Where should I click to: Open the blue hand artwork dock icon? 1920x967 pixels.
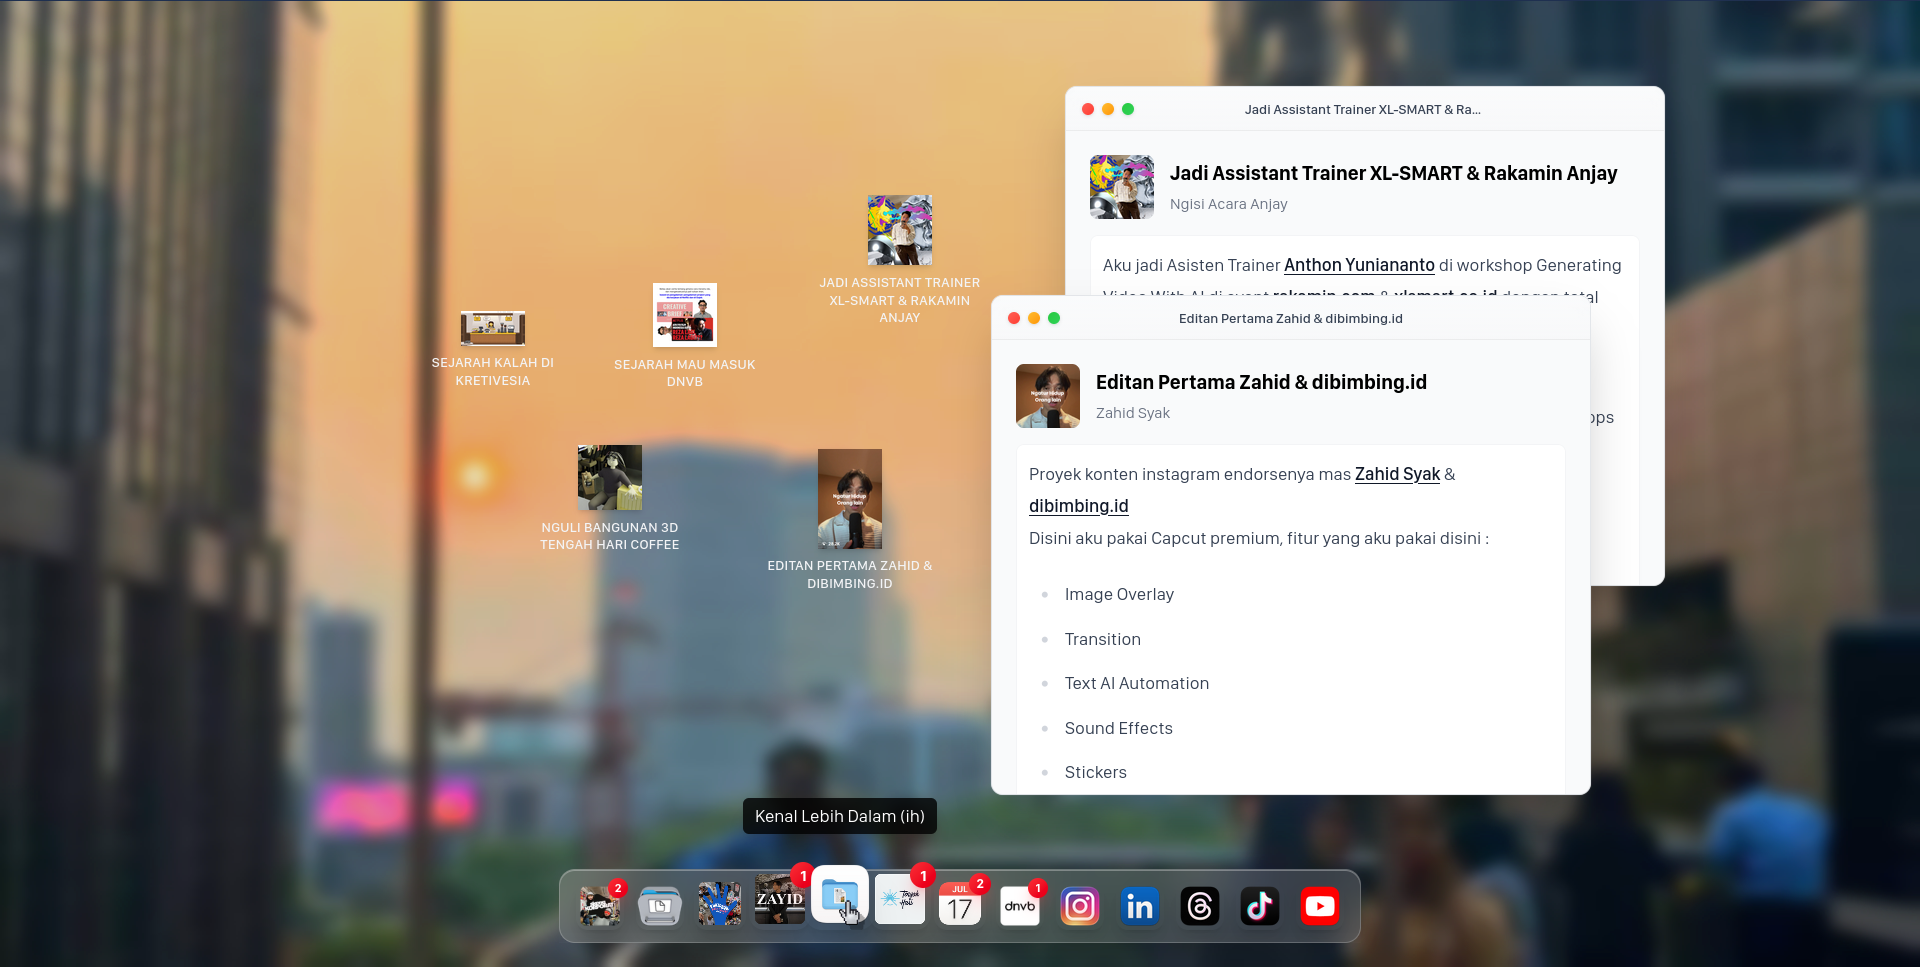pos(720,906)
